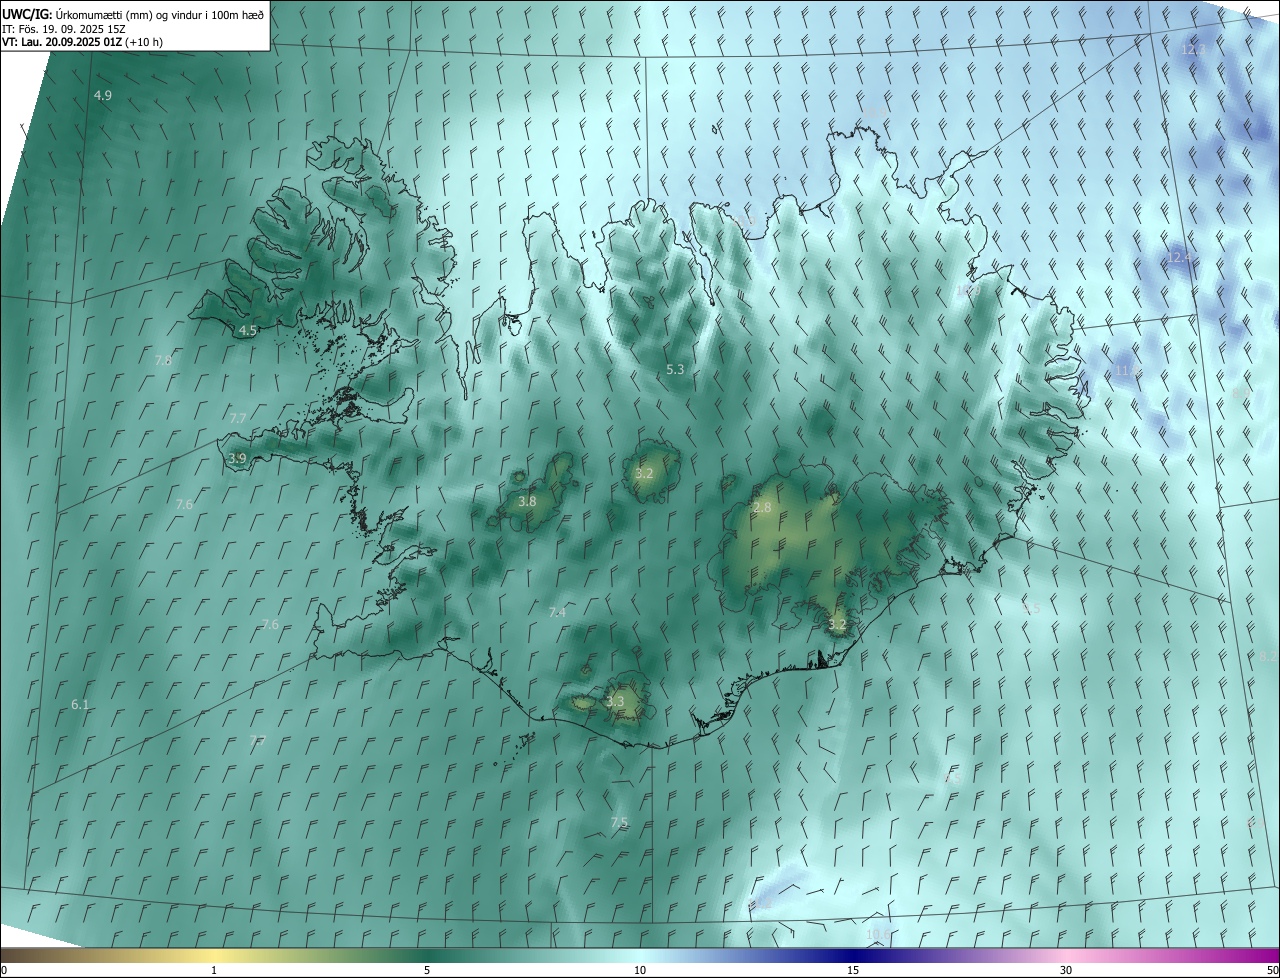Click the 'VT: Lau. 20.09.2025 01Z (+10 h)' line
Image resolution: width=1280 pixels, height=978 pixels.
click(x=83, y=42)
